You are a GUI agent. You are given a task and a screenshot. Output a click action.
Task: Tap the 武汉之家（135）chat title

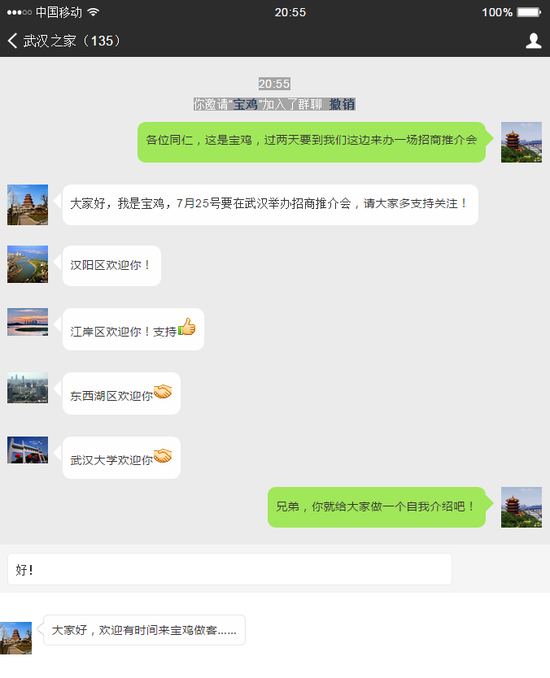71,41
